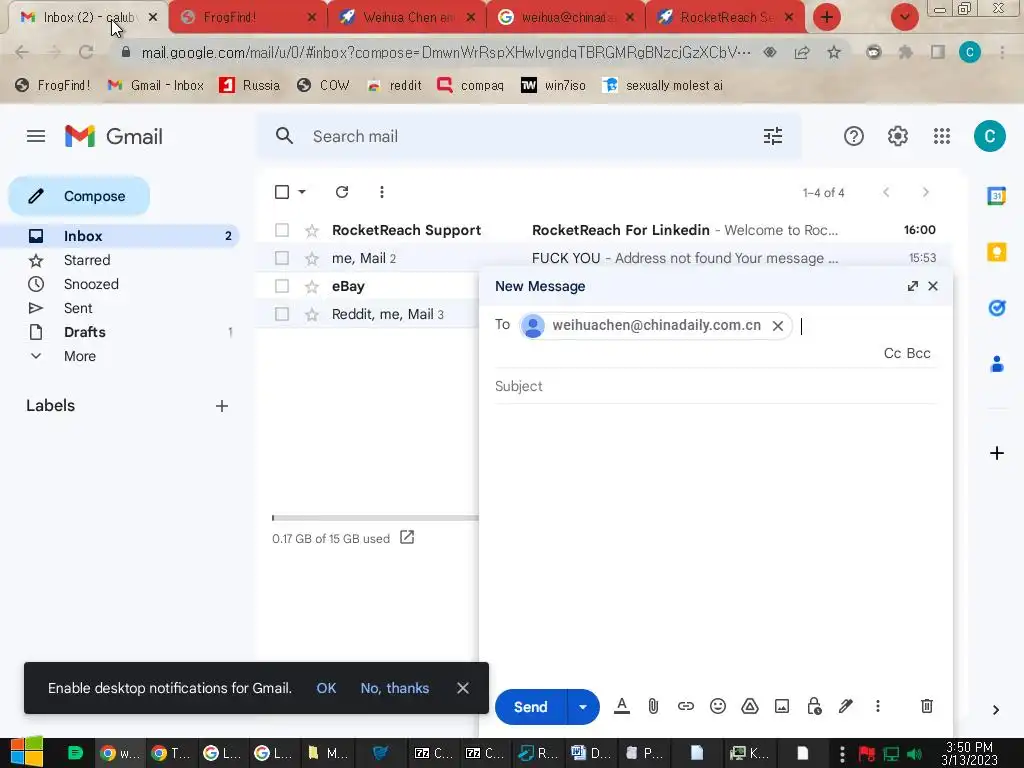Discard draft trash icon
This screenshot has width=1024, height=768.
pos(927,706)
